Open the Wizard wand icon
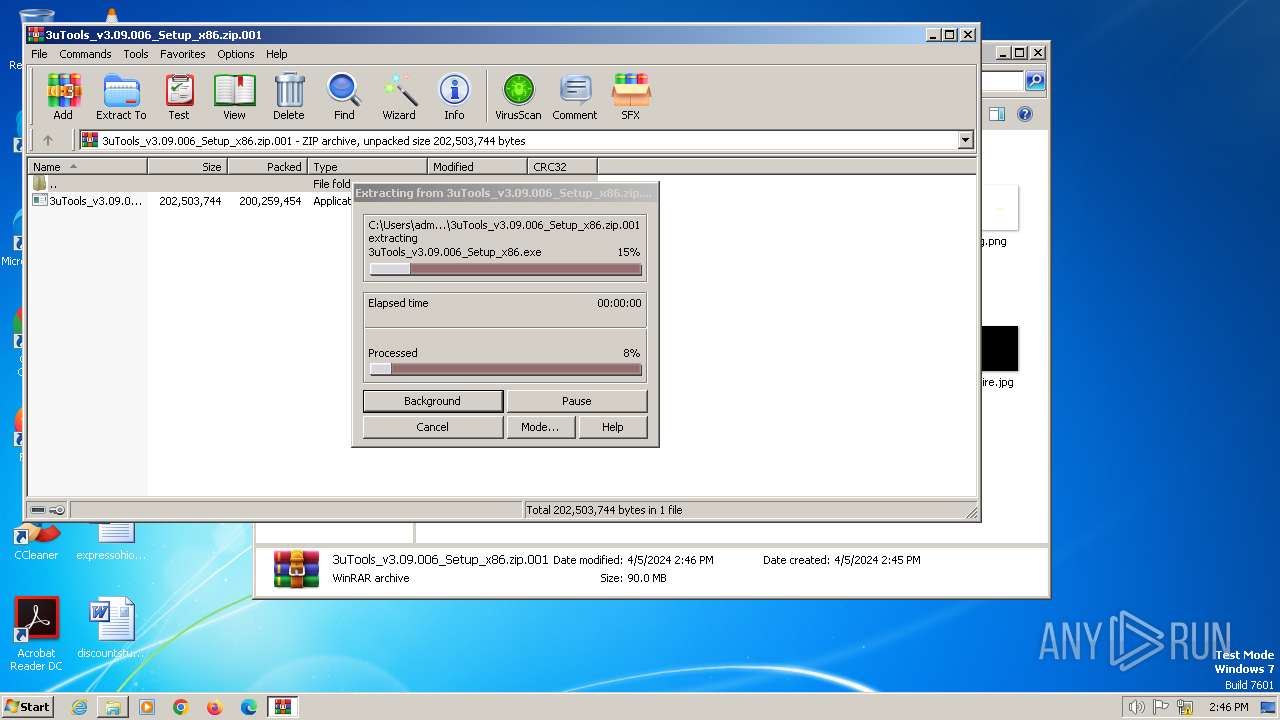Viewport: 1280px width, 720px height. (x=399, y=97)
